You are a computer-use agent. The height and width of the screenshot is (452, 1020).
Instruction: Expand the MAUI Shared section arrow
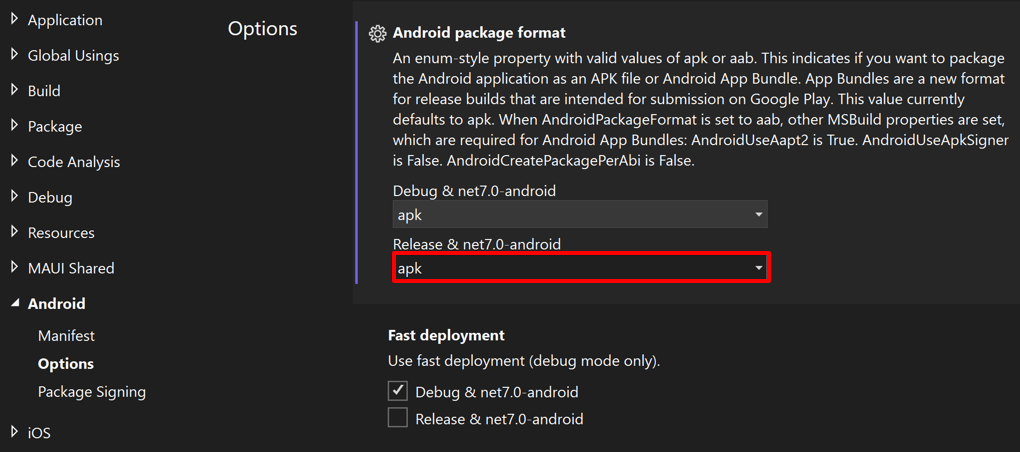pos(14,268)
